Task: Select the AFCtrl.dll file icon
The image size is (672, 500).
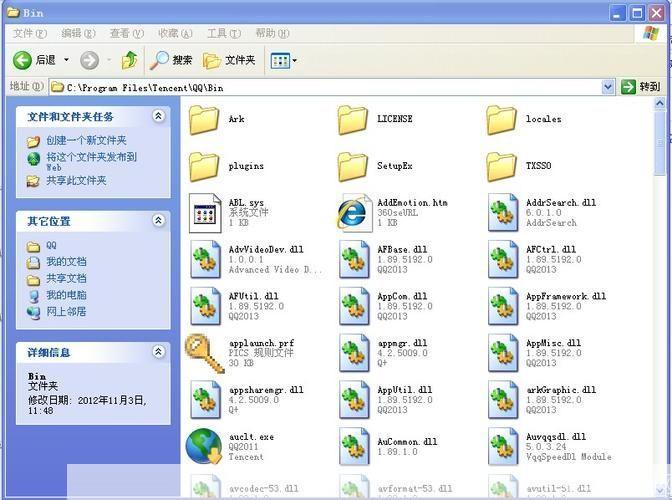Action: (x=502, y=259)
